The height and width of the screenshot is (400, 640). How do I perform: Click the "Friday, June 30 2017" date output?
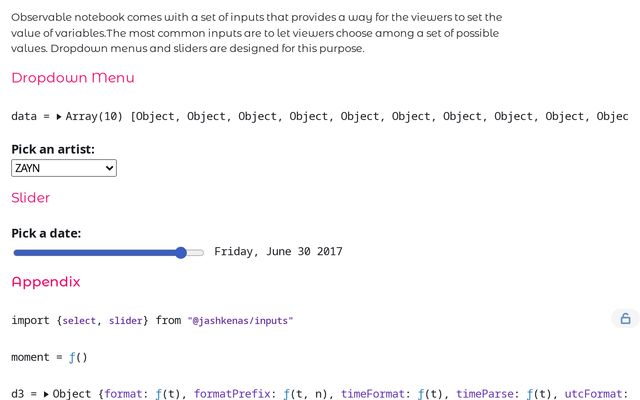coord(278,252)
